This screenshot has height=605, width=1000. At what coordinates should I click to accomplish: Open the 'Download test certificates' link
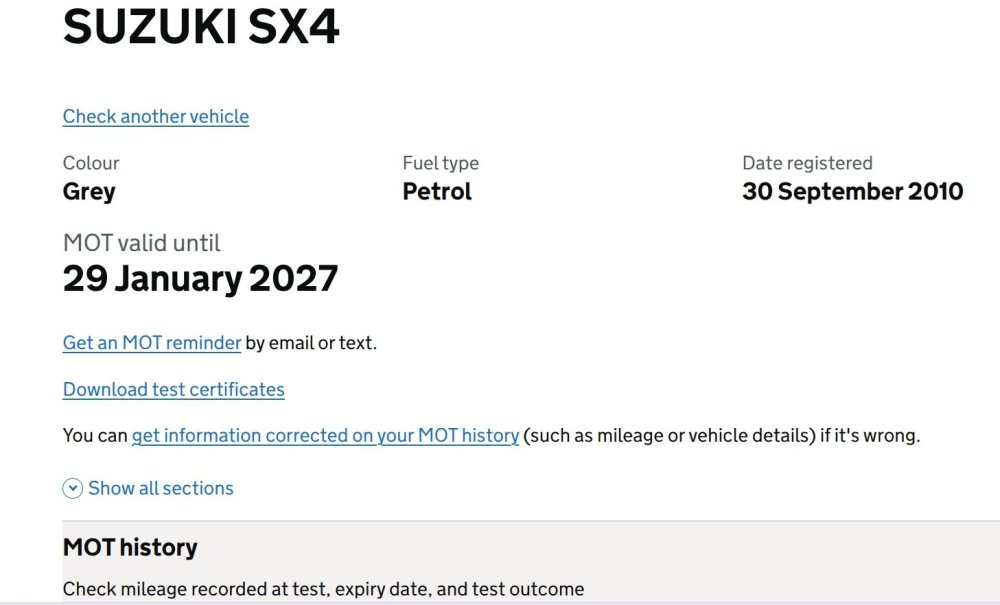click(173, 390)
